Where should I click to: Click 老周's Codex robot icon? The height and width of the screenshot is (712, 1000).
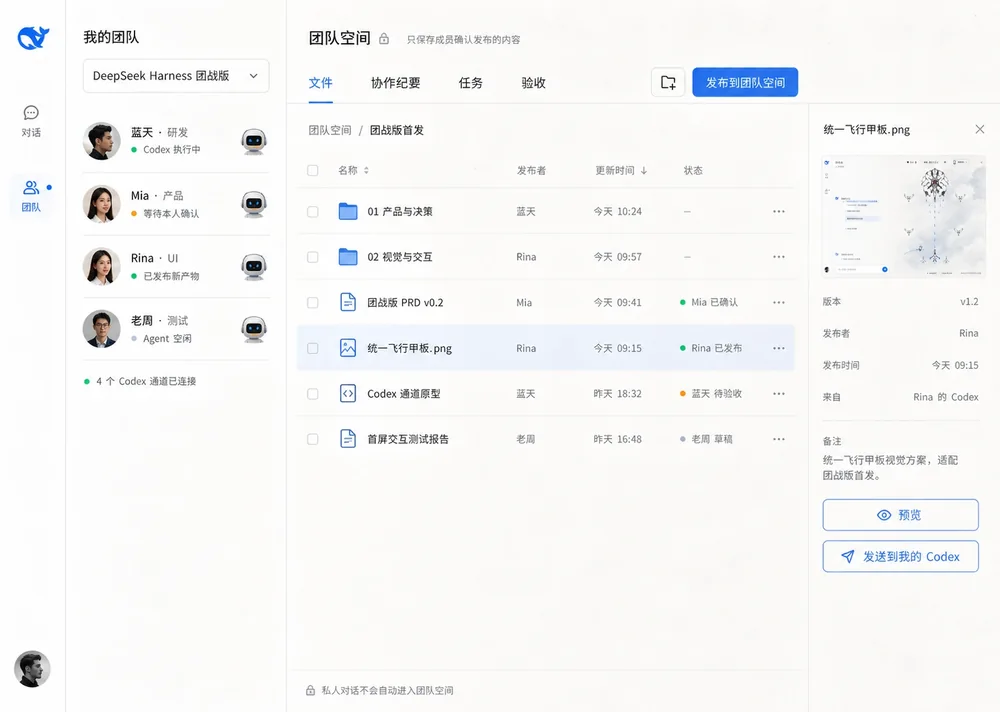254,329
